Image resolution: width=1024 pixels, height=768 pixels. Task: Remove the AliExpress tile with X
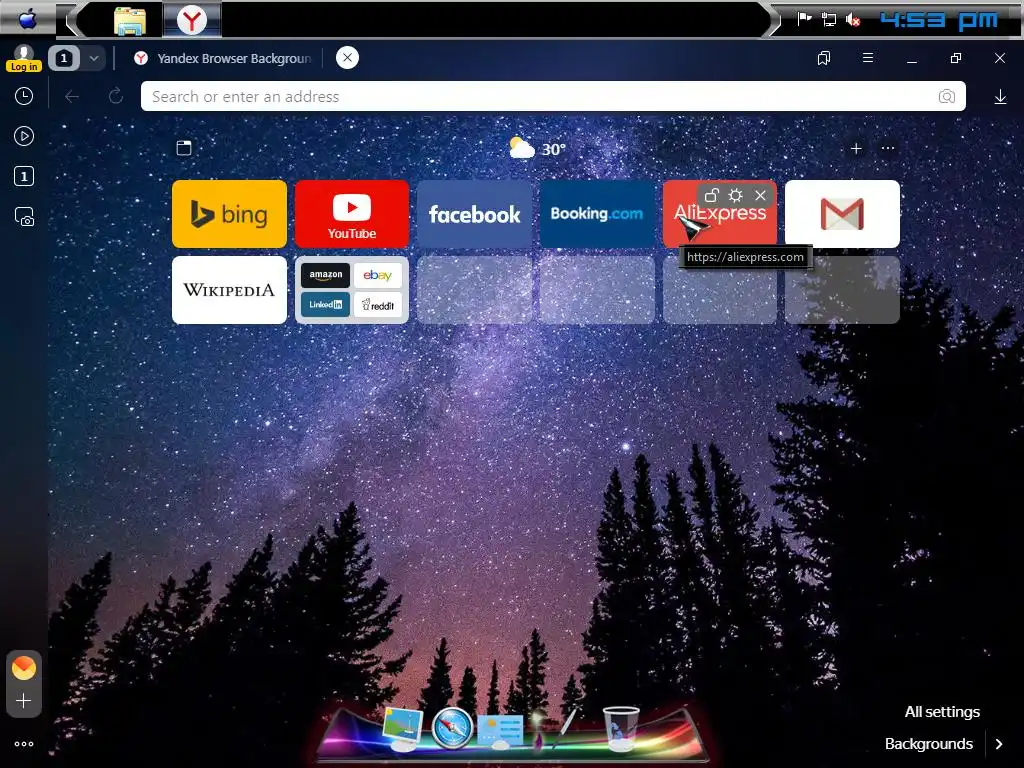(x=760, y=195)
